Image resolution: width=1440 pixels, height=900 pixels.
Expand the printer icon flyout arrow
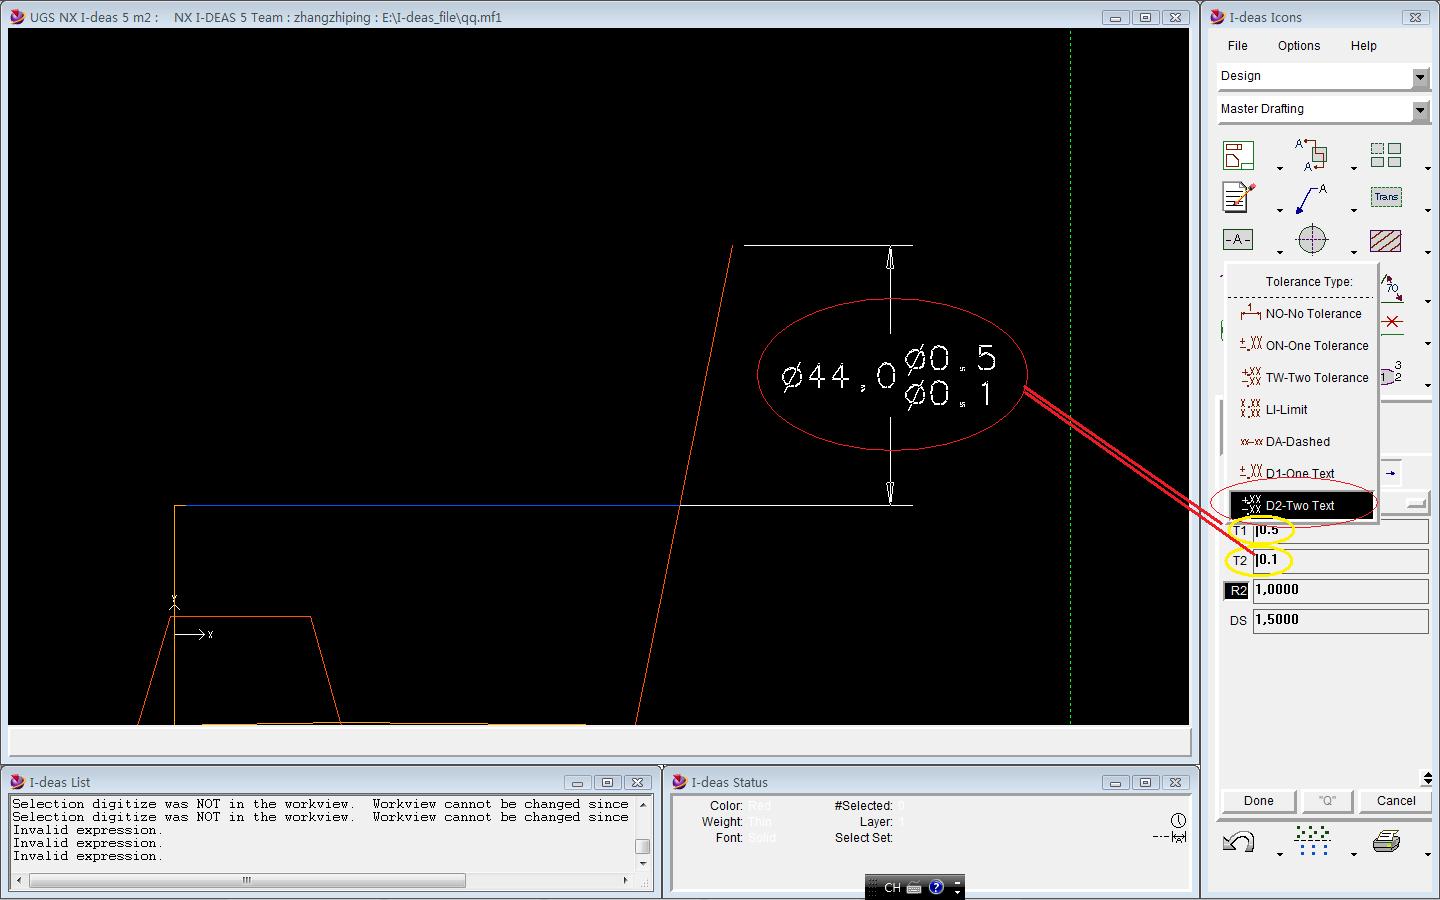pos(1428,854)
